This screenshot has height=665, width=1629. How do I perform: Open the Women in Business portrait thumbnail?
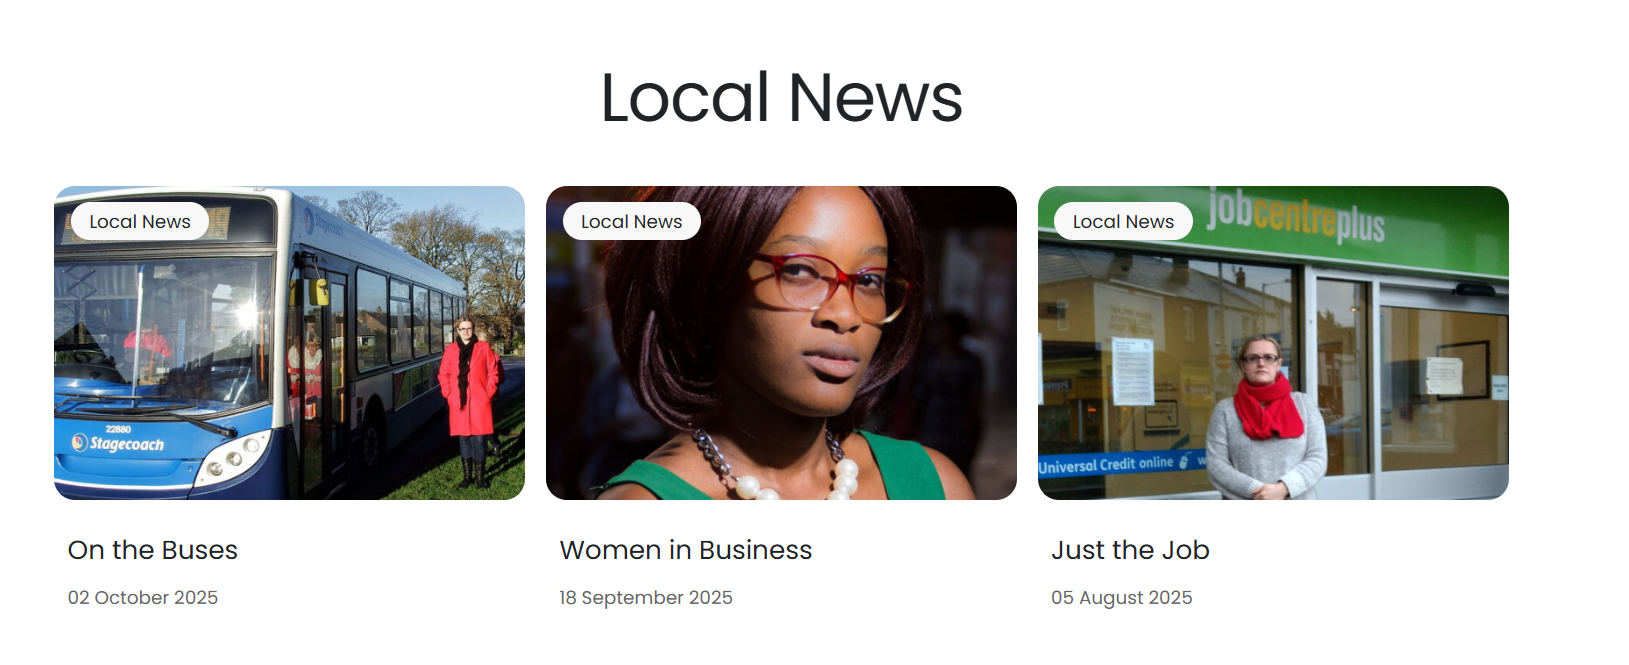pos(781,343)
